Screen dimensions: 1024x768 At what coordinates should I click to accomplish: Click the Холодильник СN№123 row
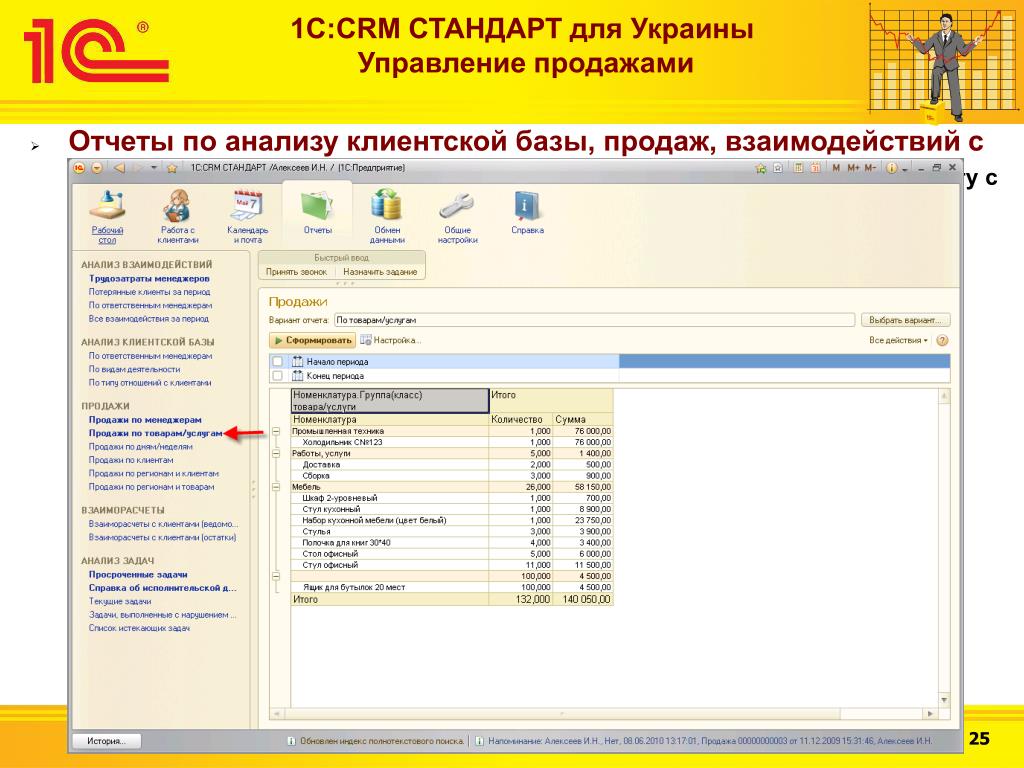tap(452, 442)
